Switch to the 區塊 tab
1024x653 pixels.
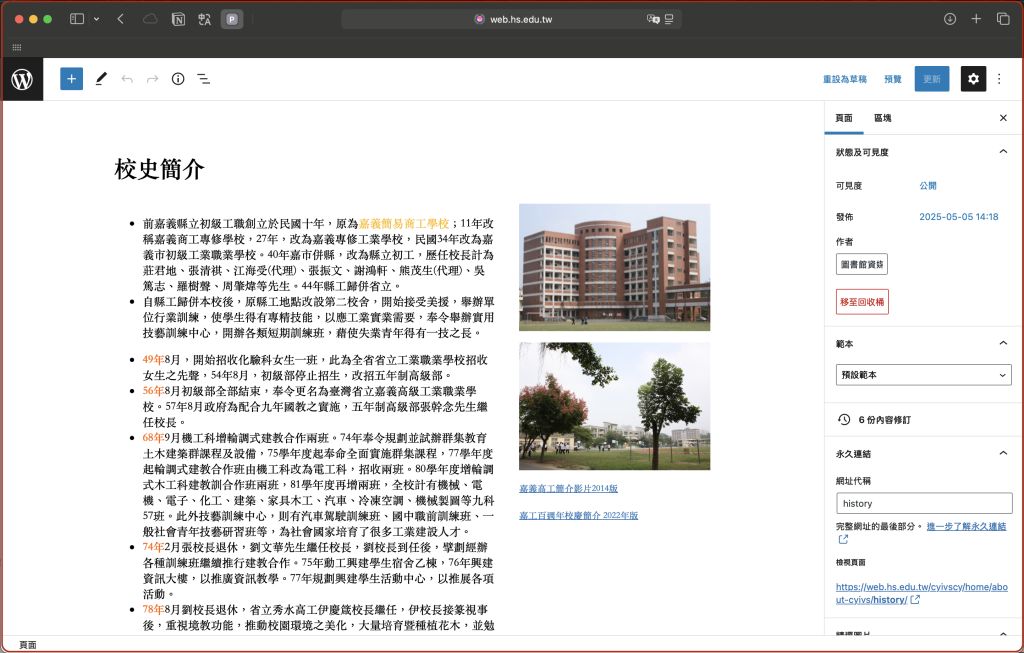coord(882,118)
